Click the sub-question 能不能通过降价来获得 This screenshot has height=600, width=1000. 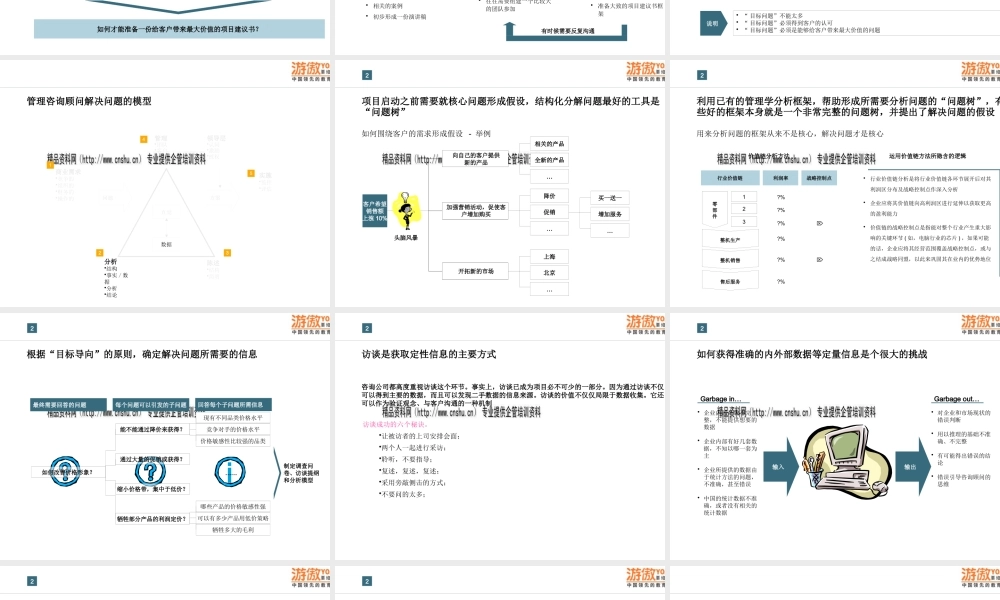click(x=152, y=430)
